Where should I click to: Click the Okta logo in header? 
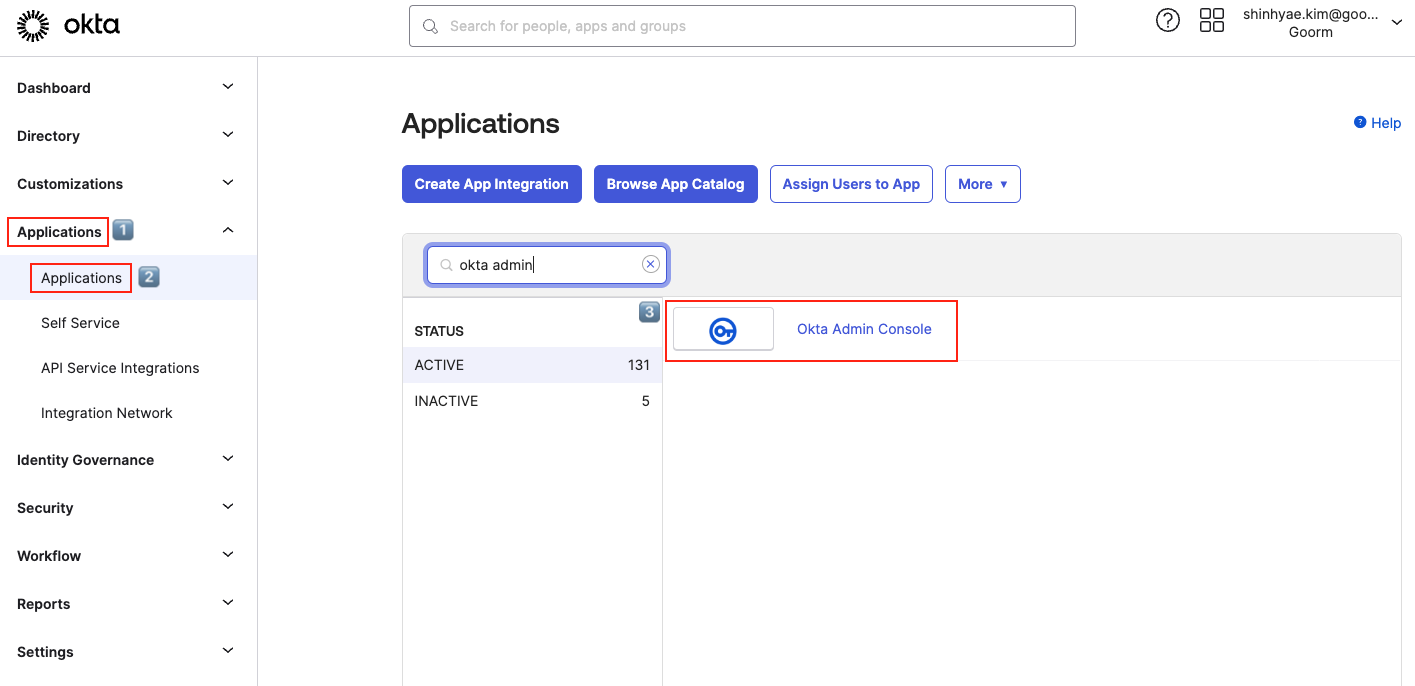click(69, 26)
